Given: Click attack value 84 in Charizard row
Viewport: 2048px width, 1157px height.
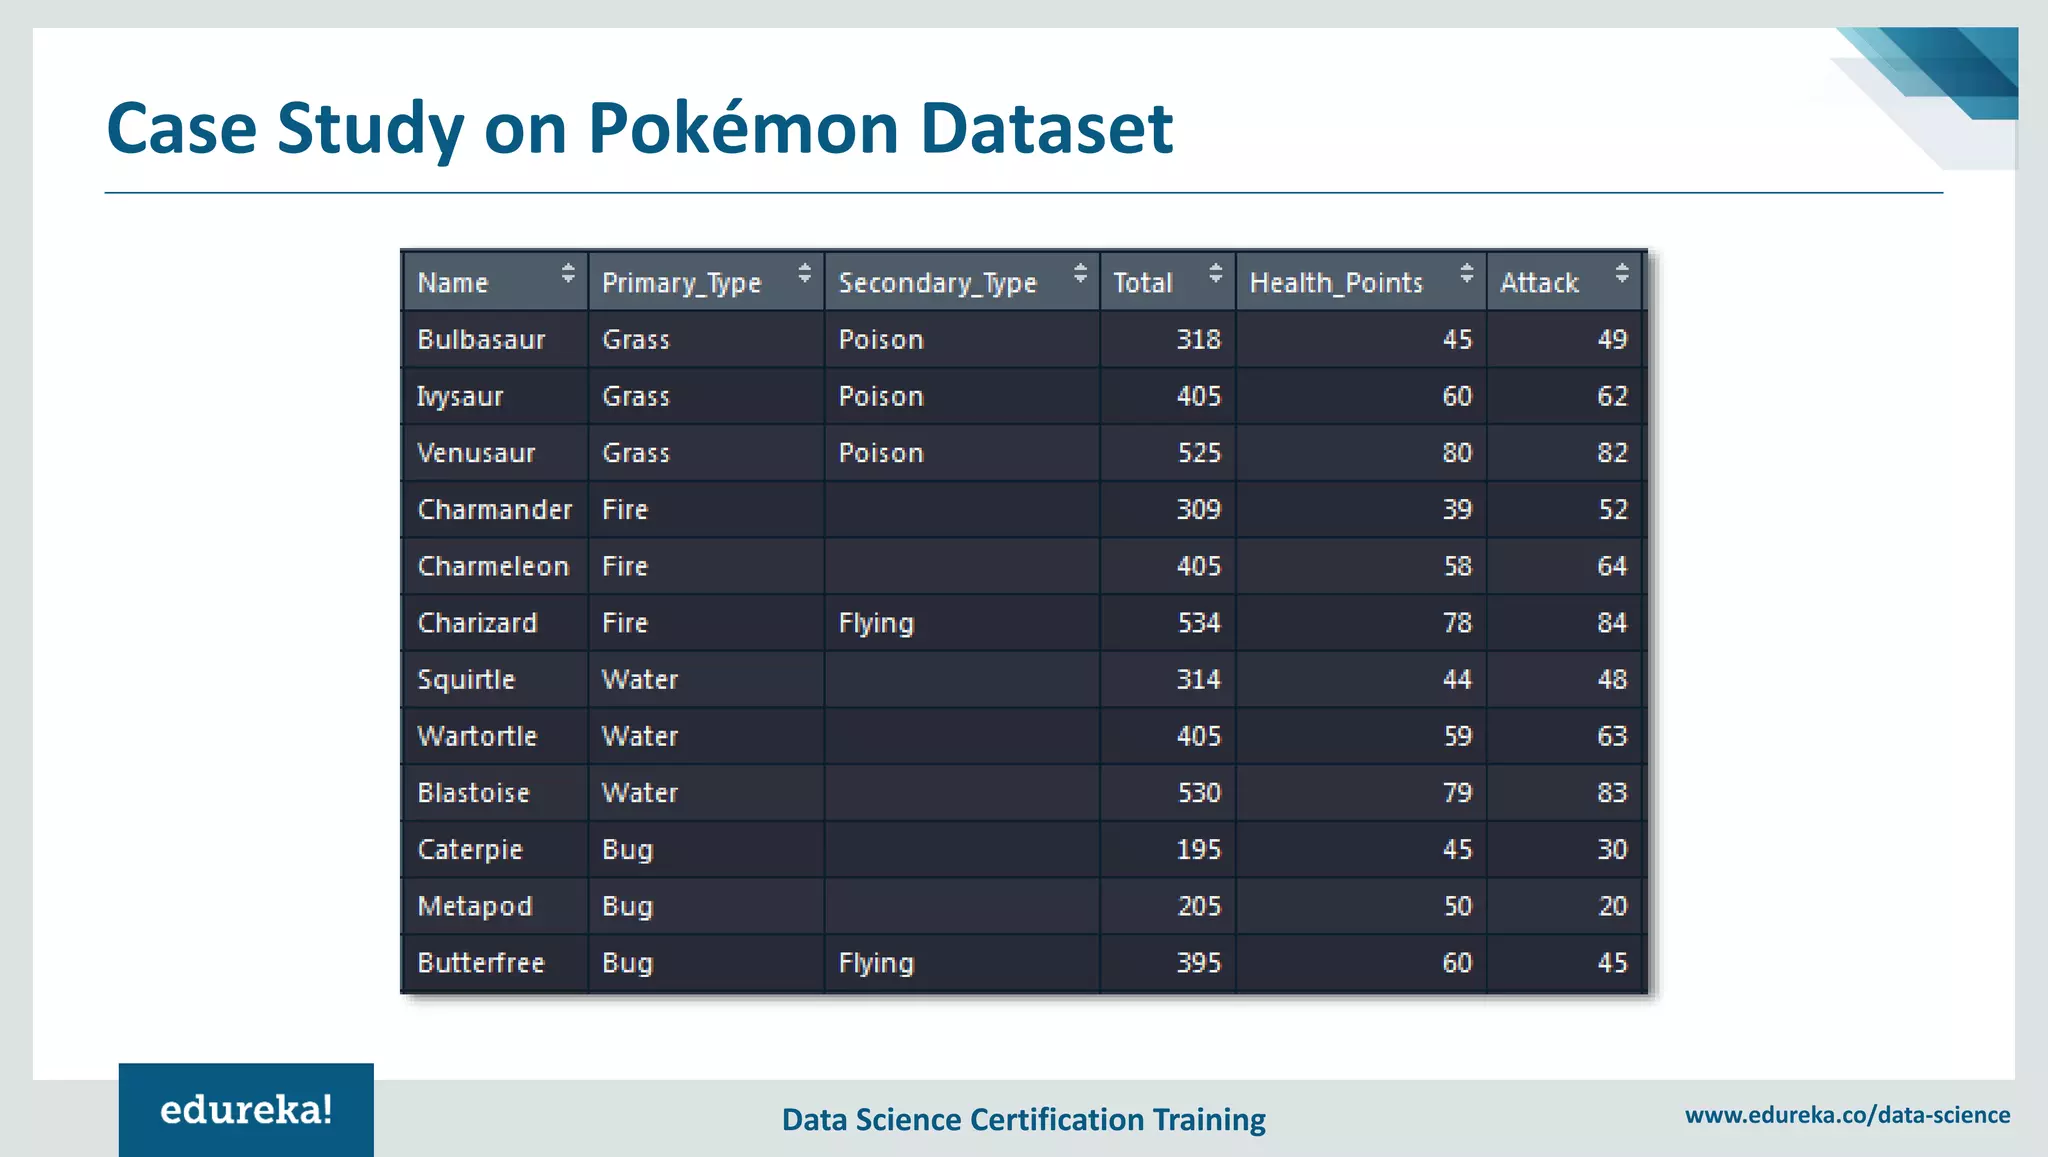Looking at the screenshot, I should click(1612, 623).
